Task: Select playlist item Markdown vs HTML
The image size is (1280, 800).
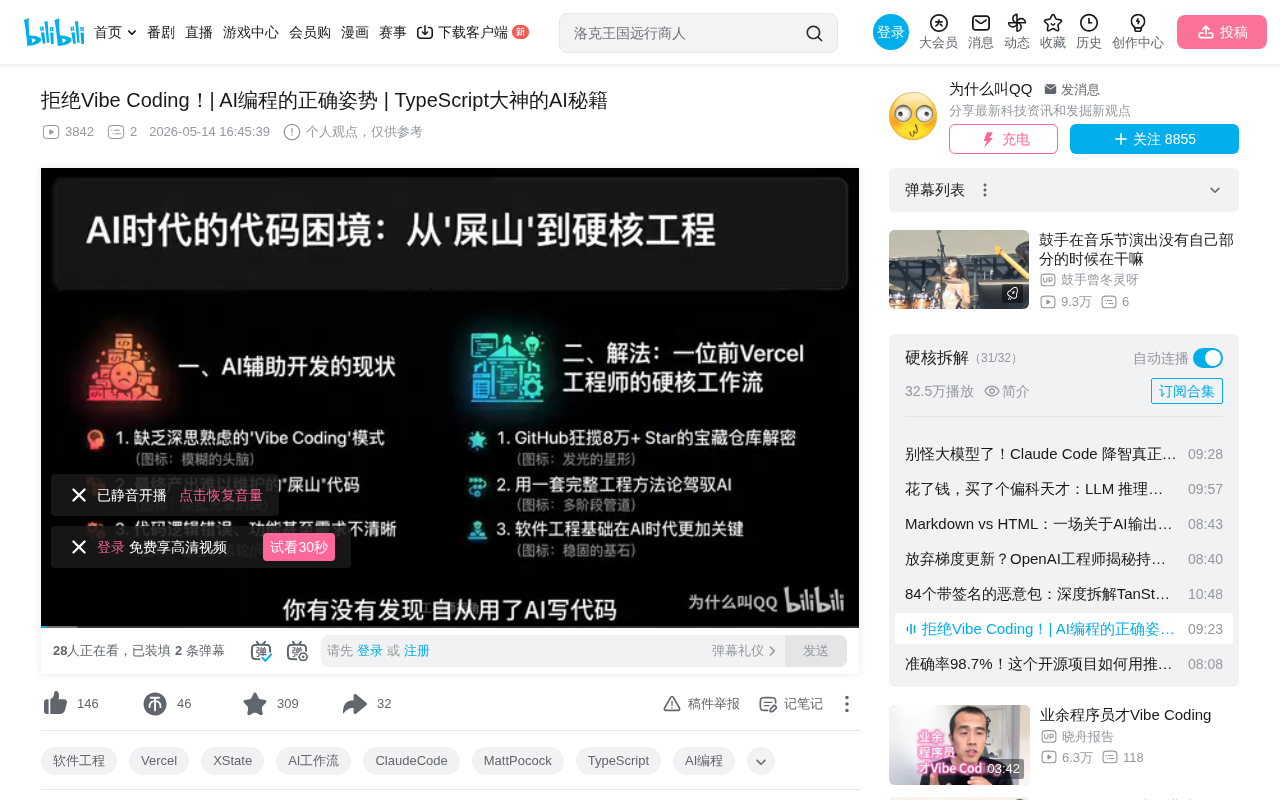Action: point(1064,524)
